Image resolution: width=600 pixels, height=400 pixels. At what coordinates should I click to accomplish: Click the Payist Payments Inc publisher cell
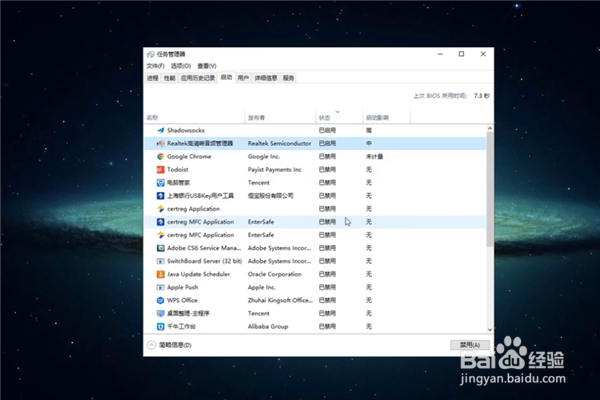(x=274, y=170)
